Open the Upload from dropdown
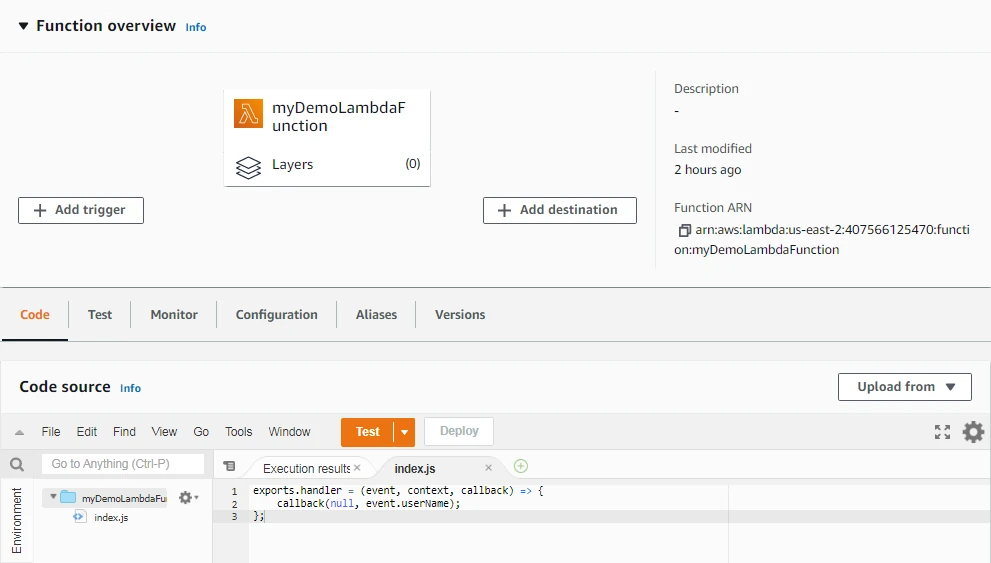The height and width of the screenshot is (563, 991). (x=904, y=387)
